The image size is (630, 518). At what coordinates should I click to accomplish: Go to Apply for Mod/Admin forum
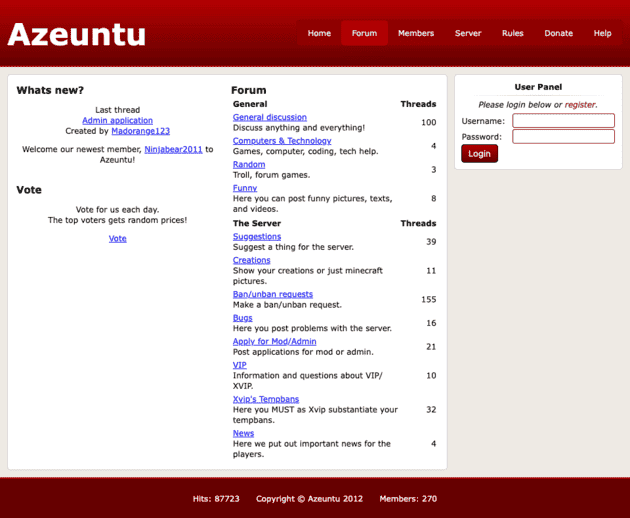coord(274,341)
